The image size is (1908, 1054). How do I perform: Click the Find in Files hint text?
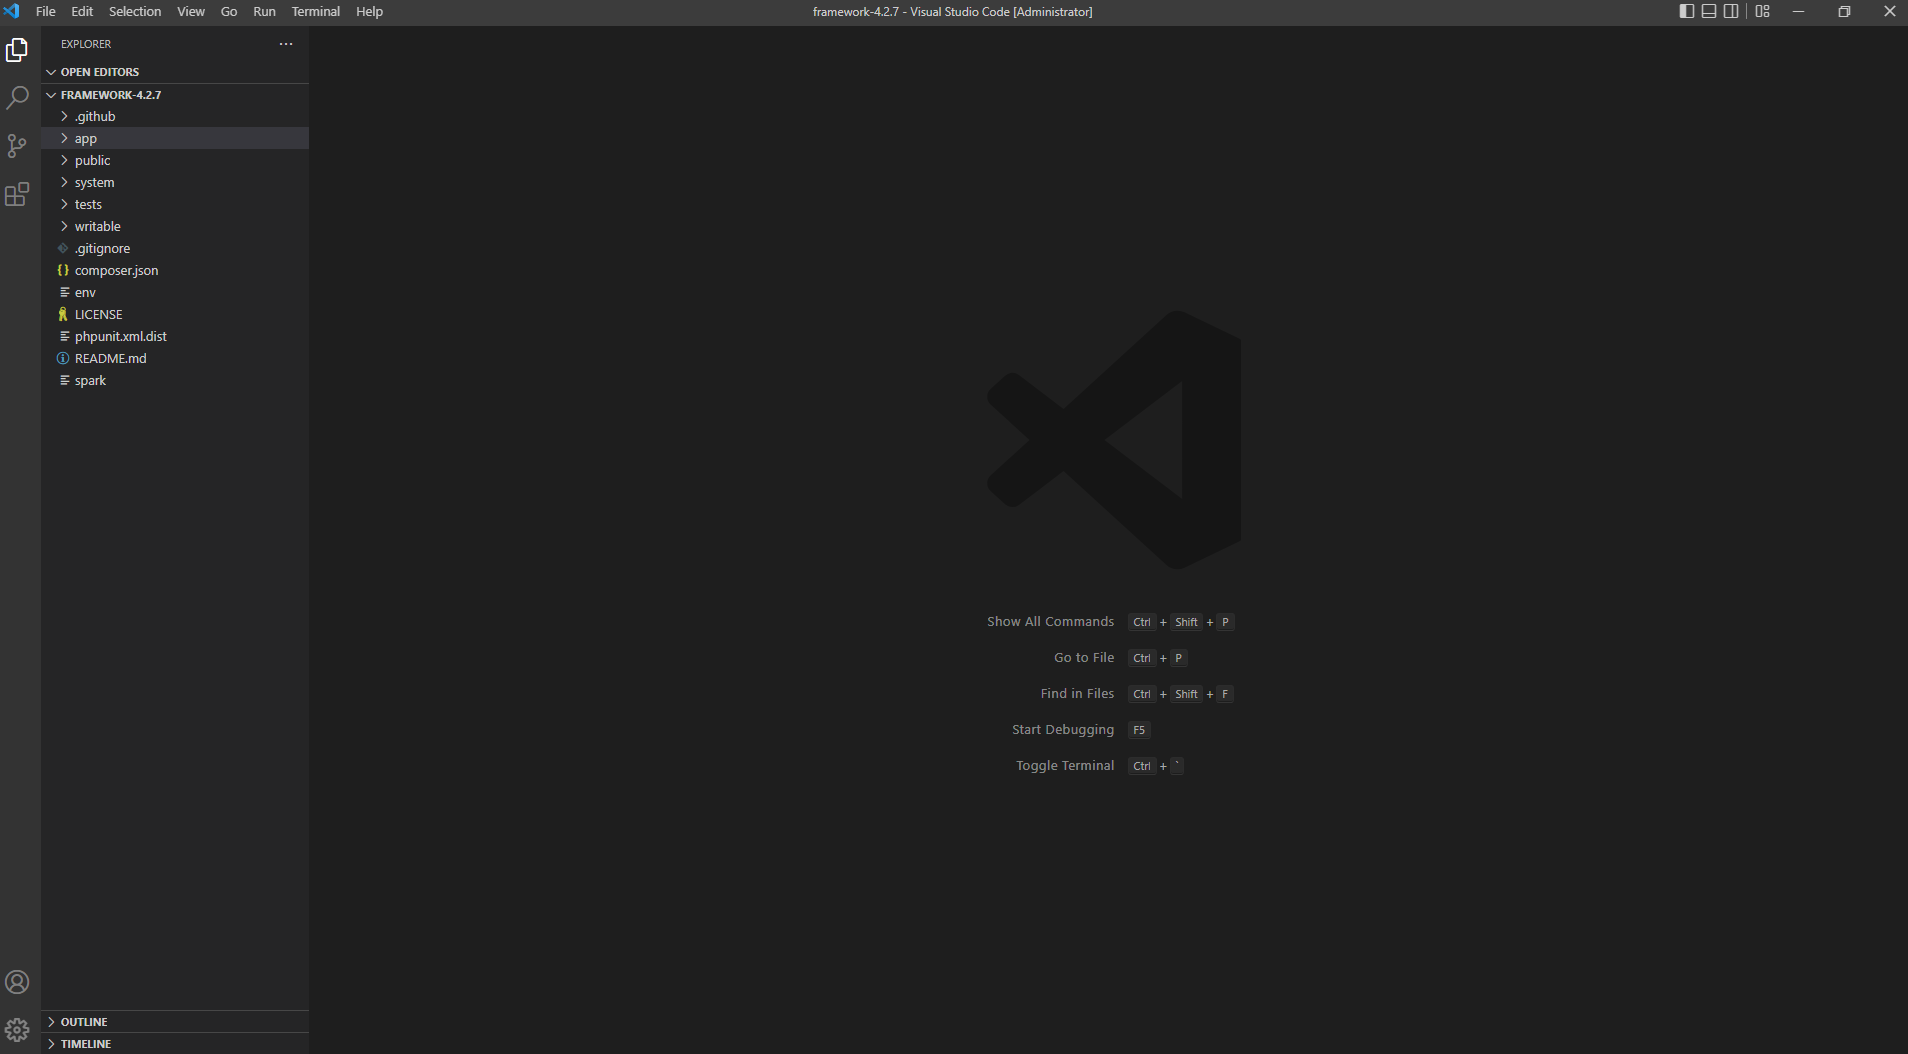(1077, 694)
